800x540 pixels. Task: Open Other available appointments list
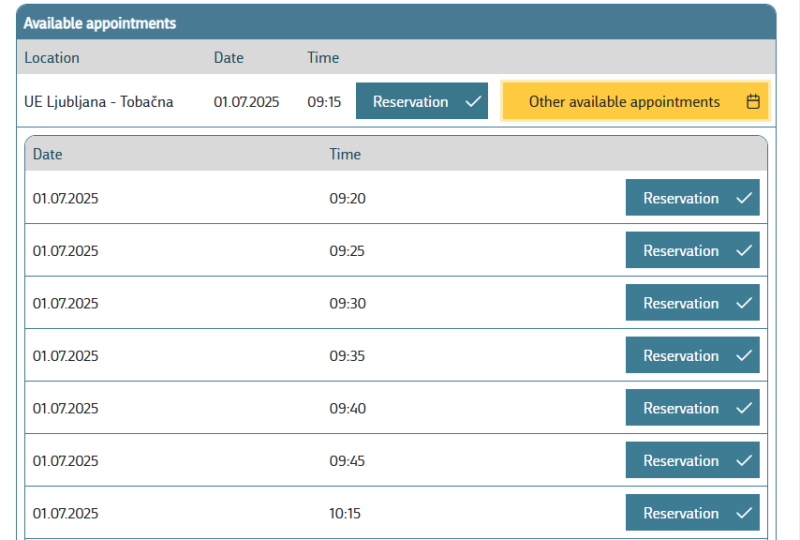pos(635,101)
